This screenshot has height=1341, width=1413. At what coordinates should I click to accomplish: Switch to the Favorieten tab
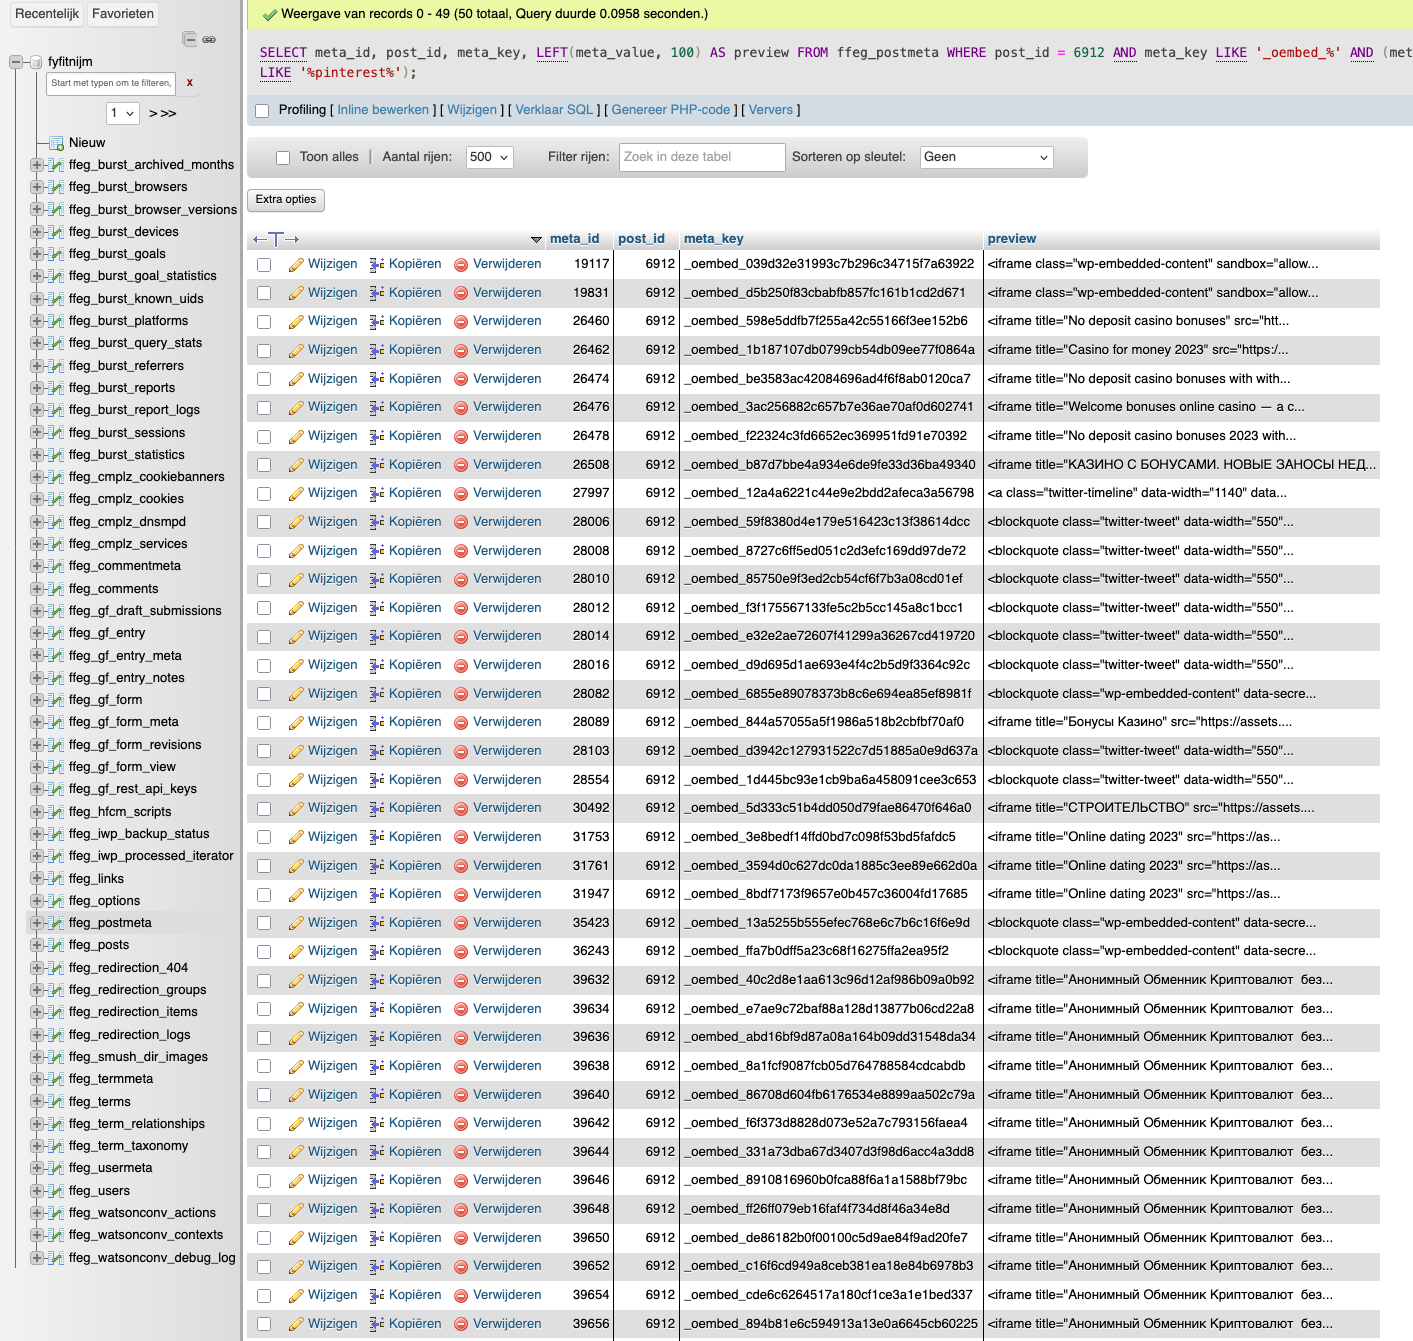[x=123, y=14]
